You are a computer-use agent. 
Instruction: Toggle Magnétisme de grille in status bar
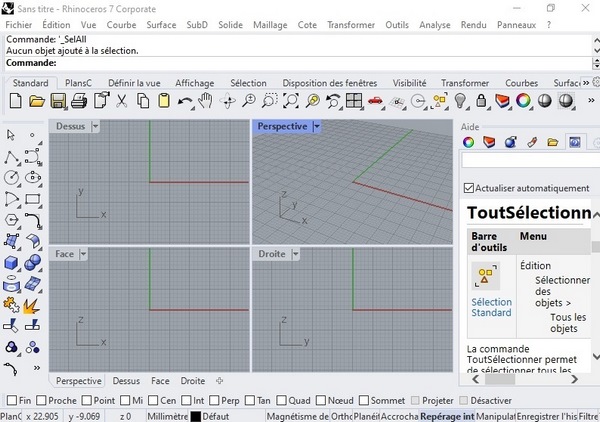(x=297, y=416)
